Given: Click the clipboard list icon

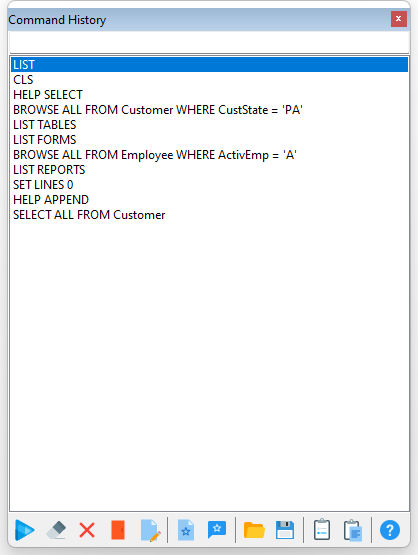Looking at the screenshot, I should (322, 530).
